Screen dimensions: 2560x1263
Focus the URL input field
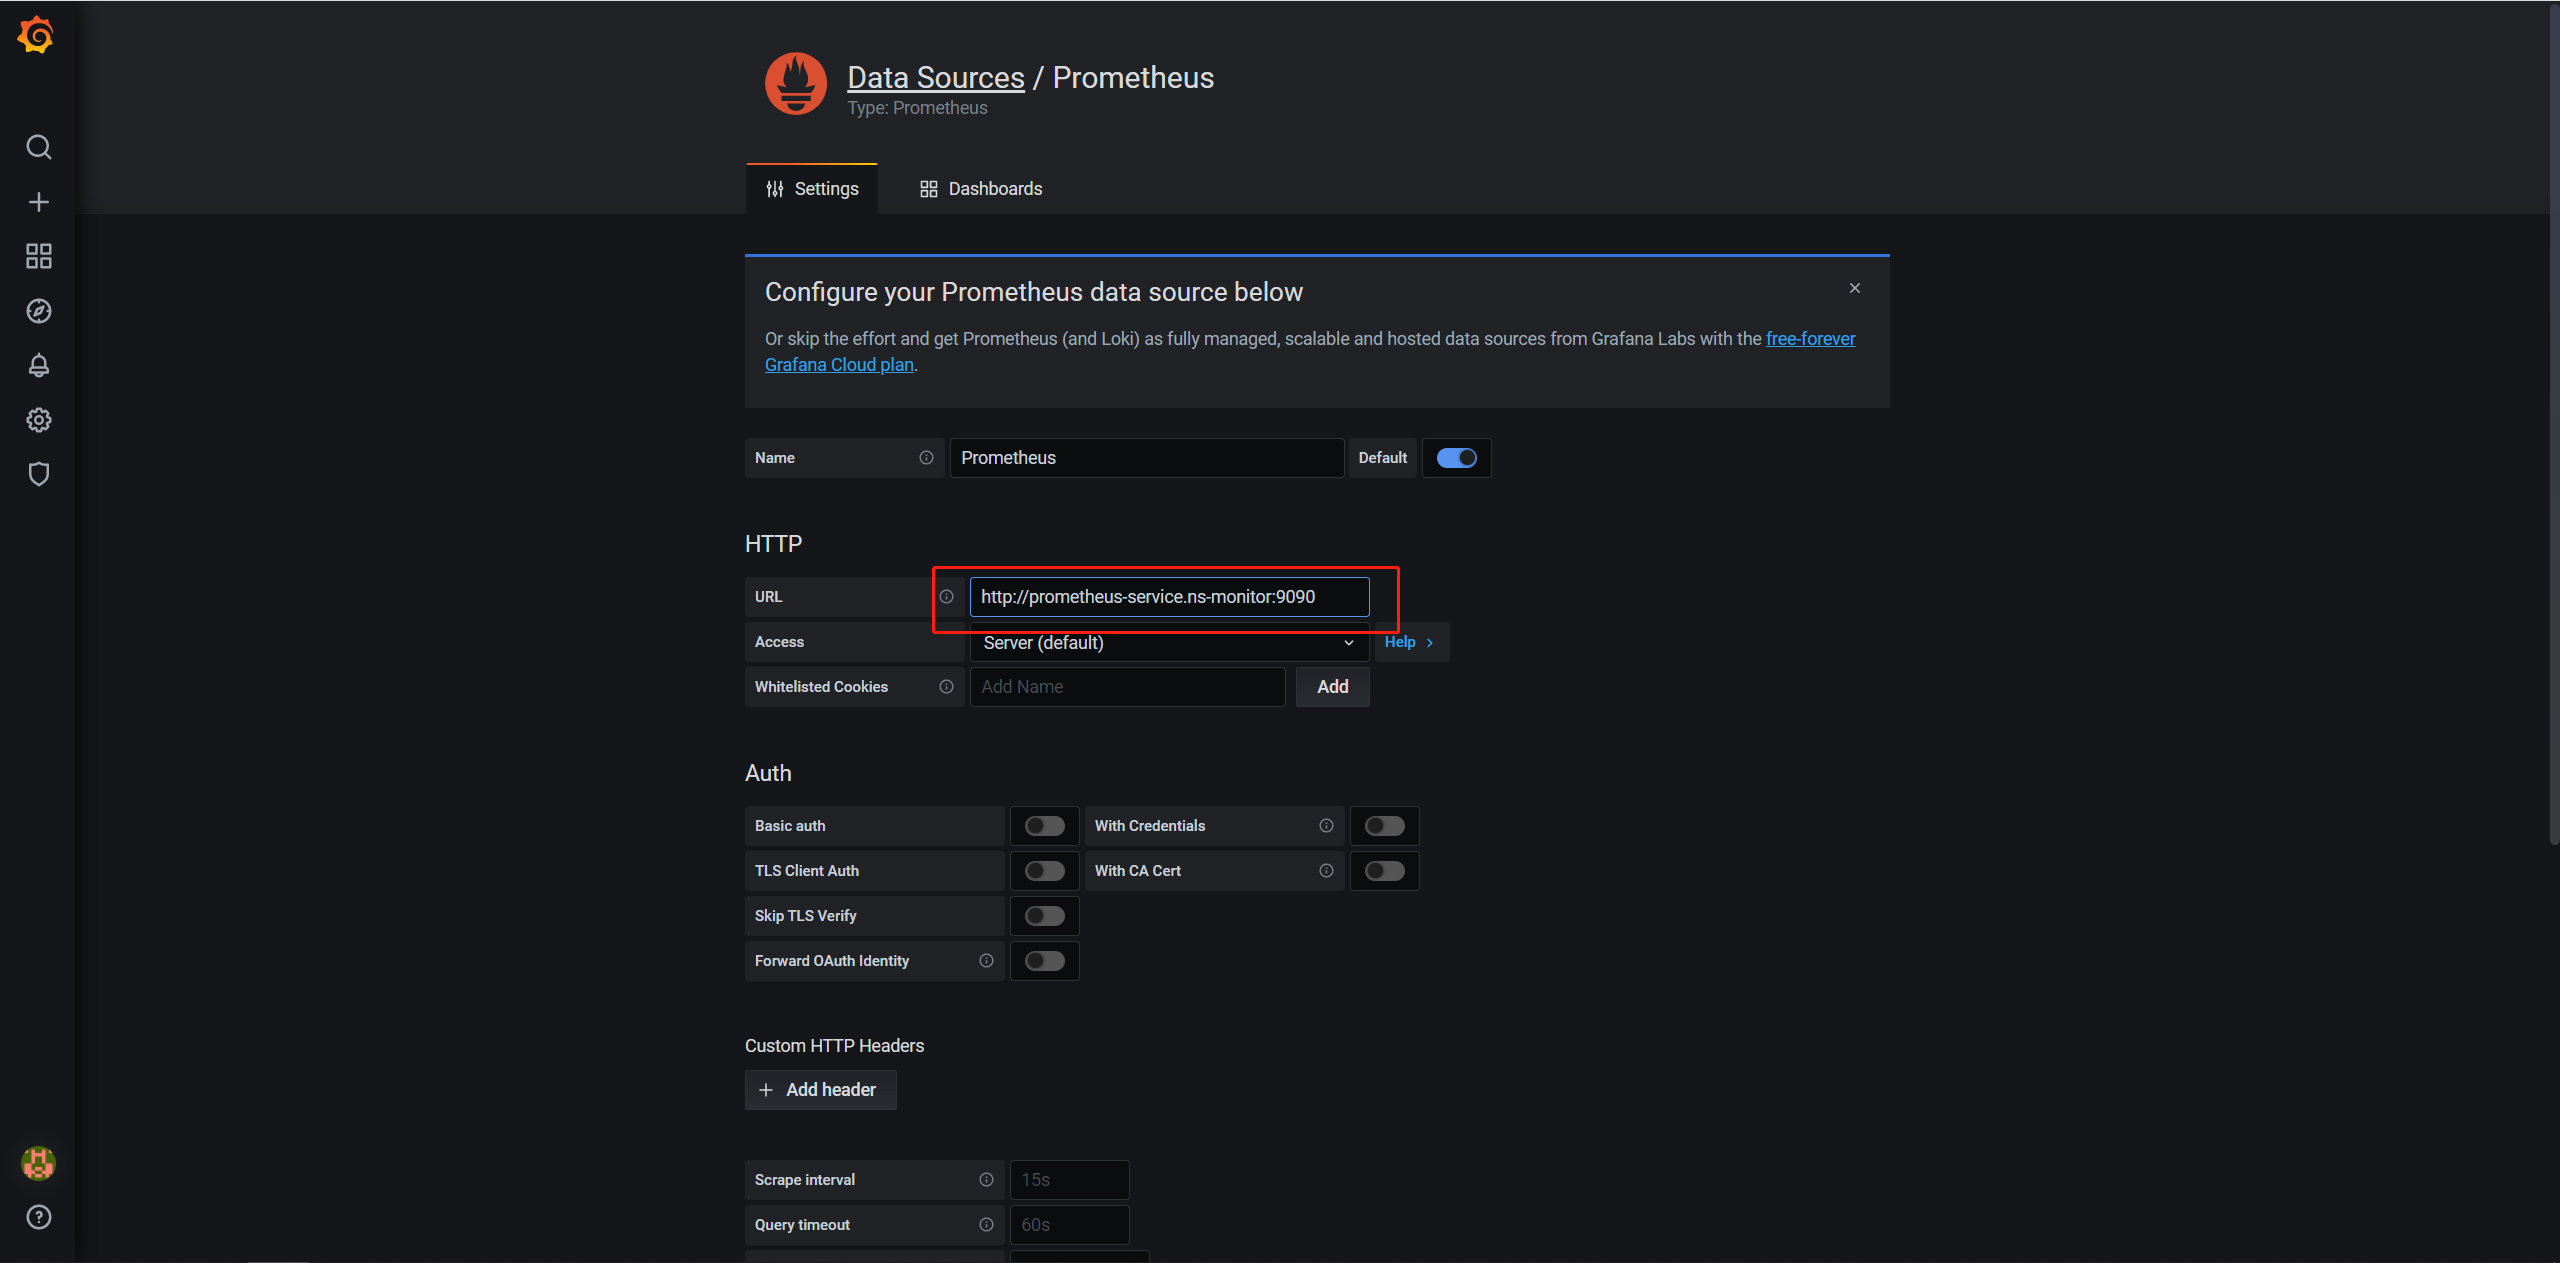[x=1169, y=597]
